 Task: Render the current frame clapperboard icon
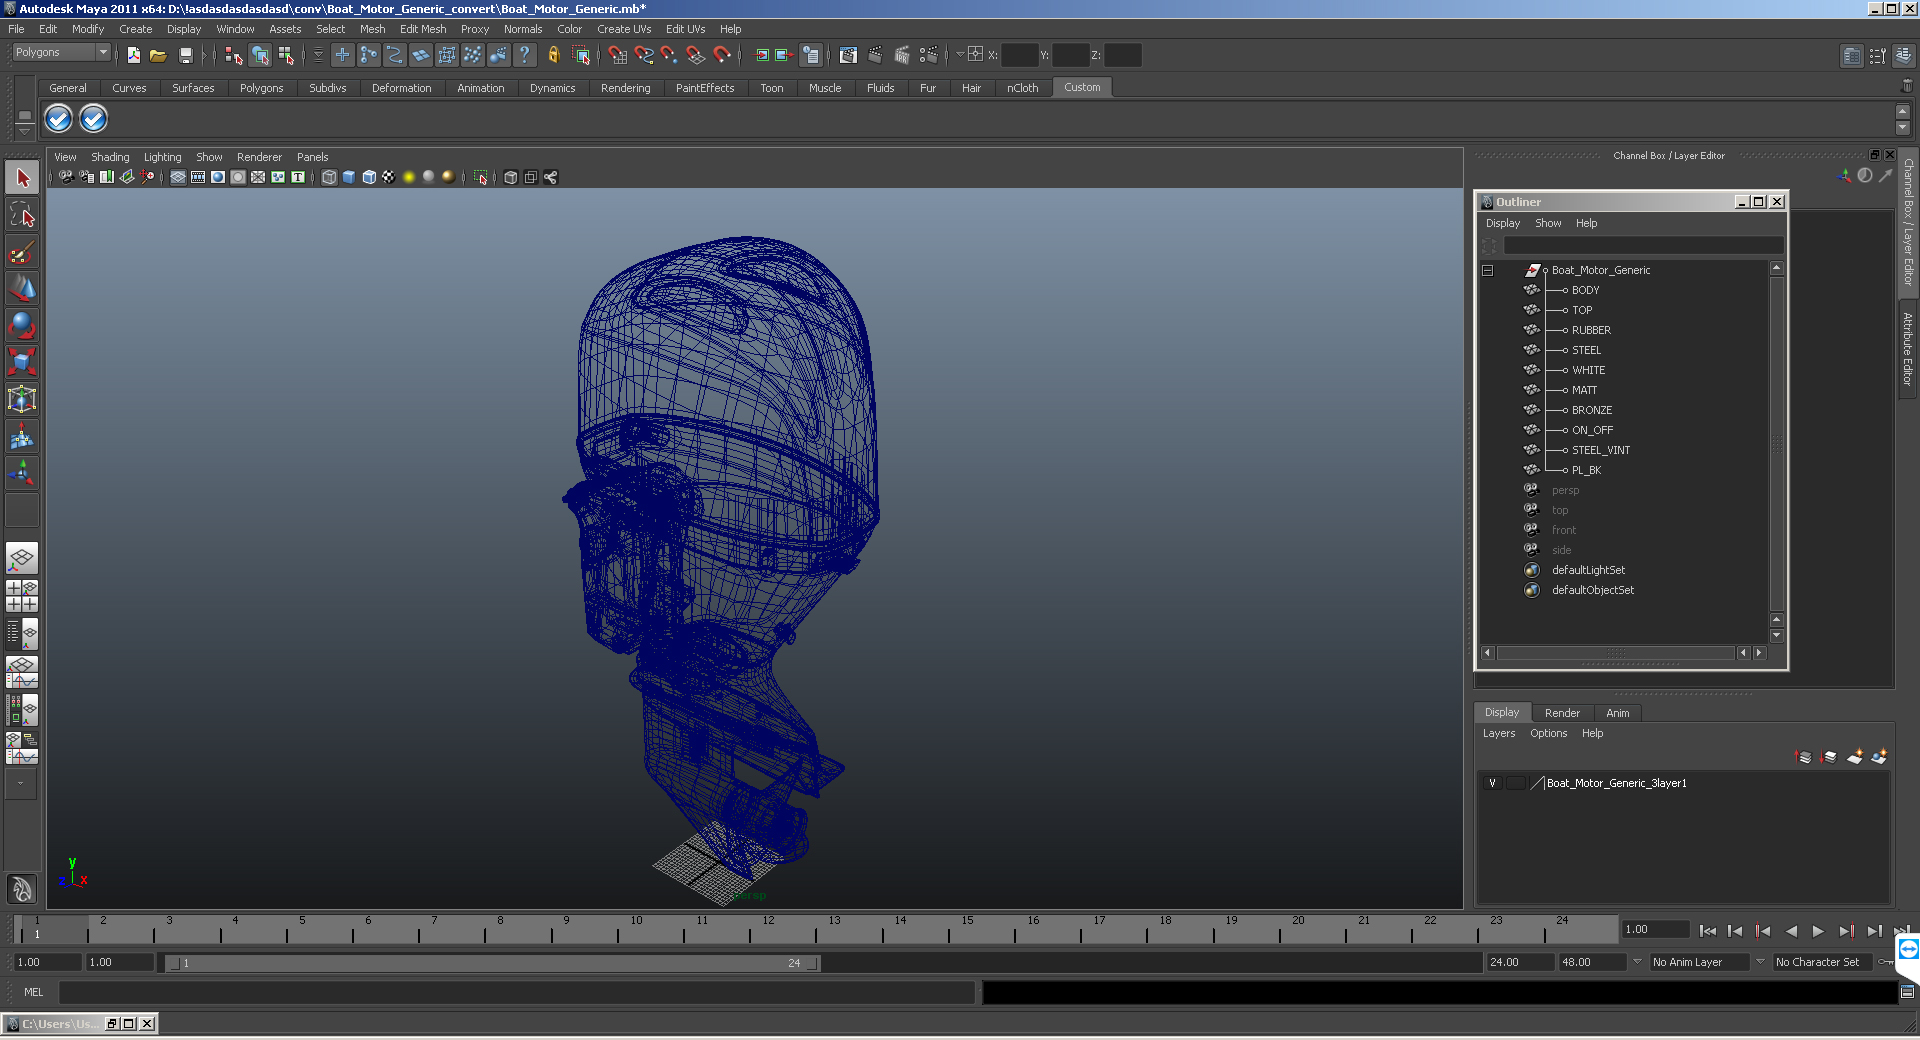point(876,55)
